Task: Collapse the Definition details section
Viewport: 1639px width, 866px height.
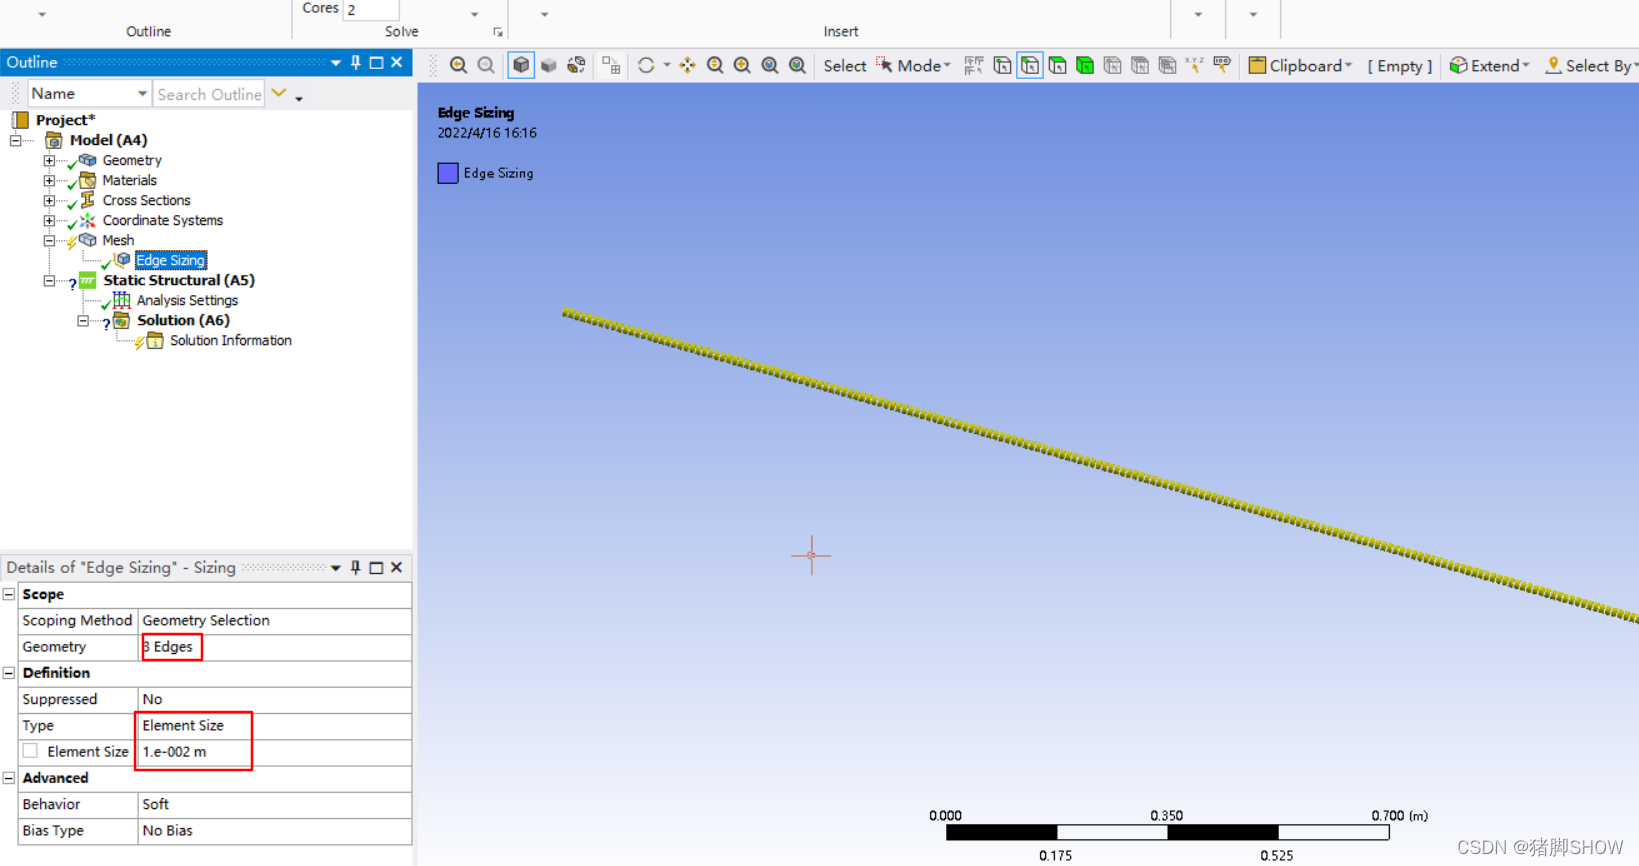Action: click(9, 673)
